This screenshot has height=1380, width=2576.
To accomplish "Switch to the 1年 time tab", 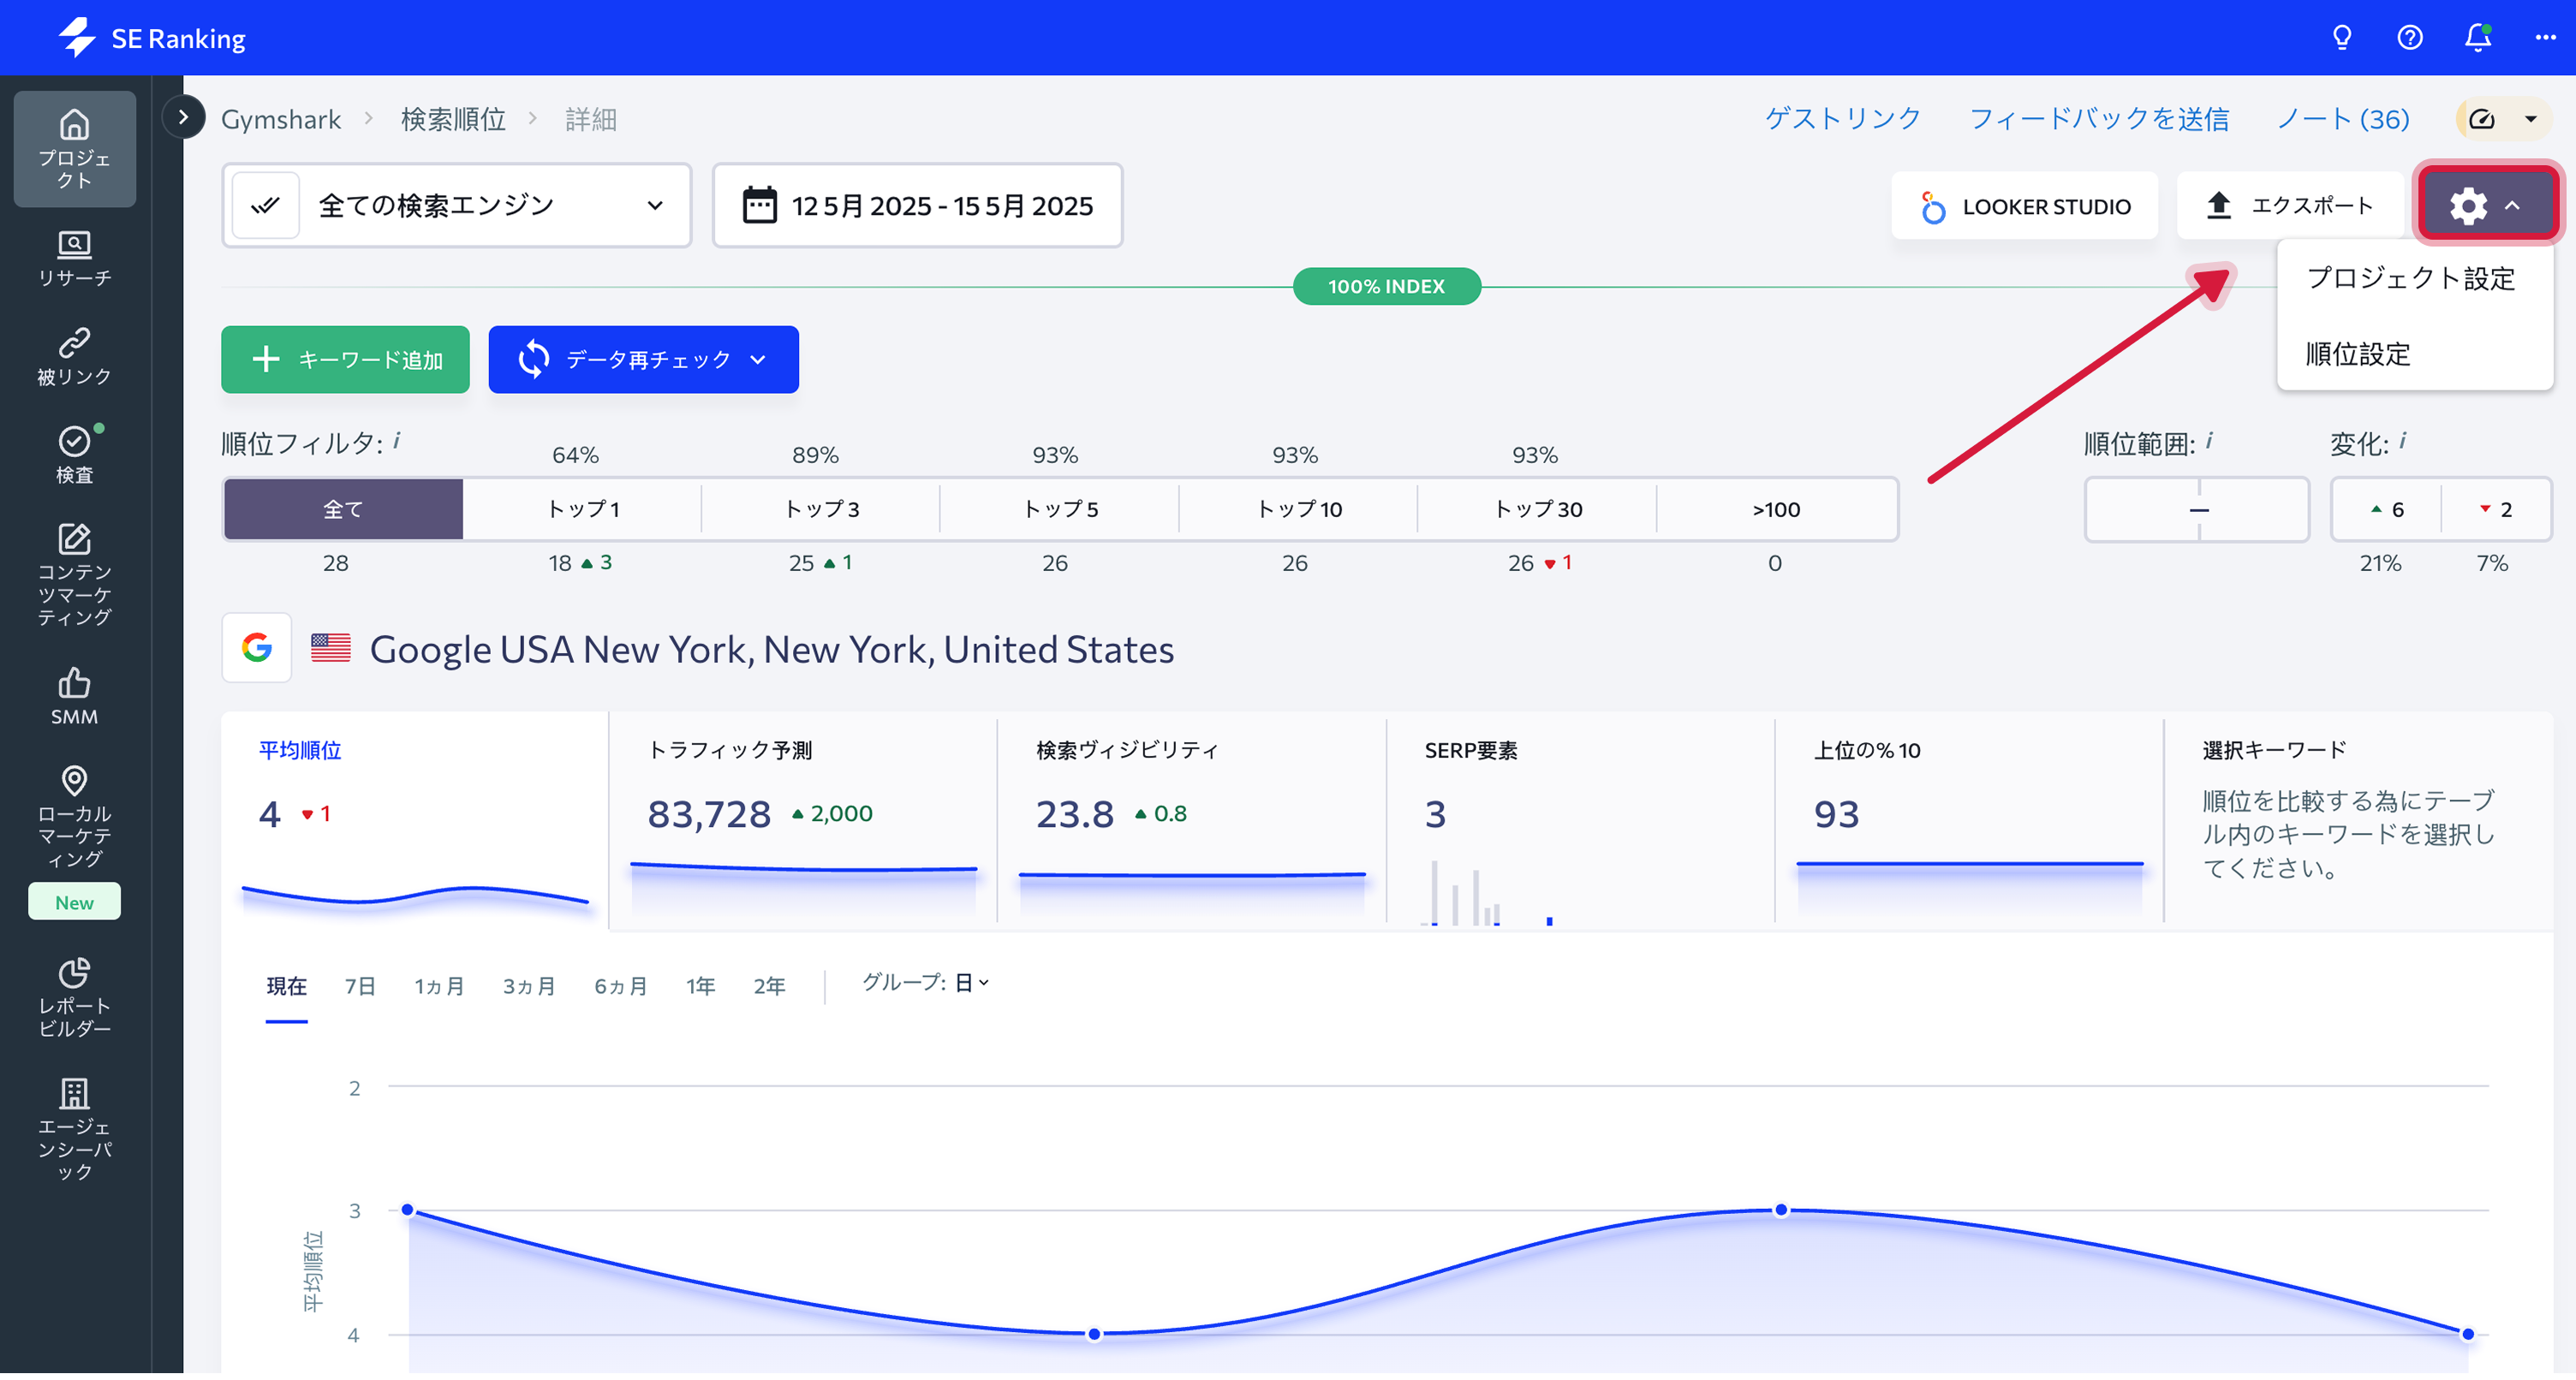I will coord(701,989).
